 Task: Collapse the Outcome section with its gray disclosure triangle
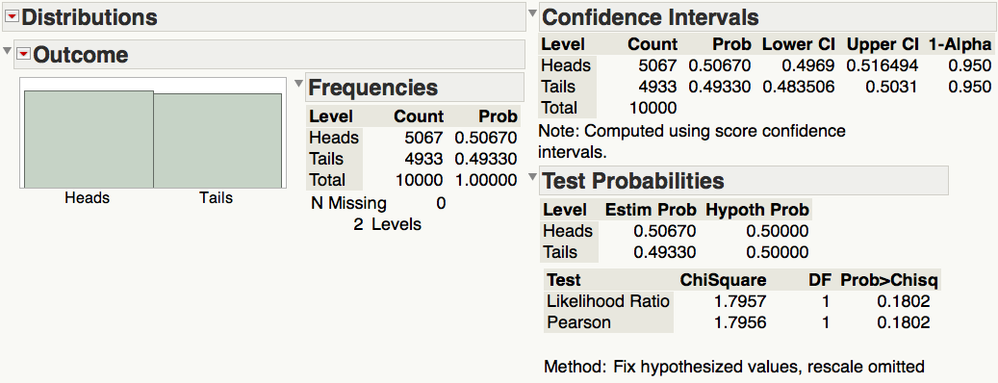7,51
